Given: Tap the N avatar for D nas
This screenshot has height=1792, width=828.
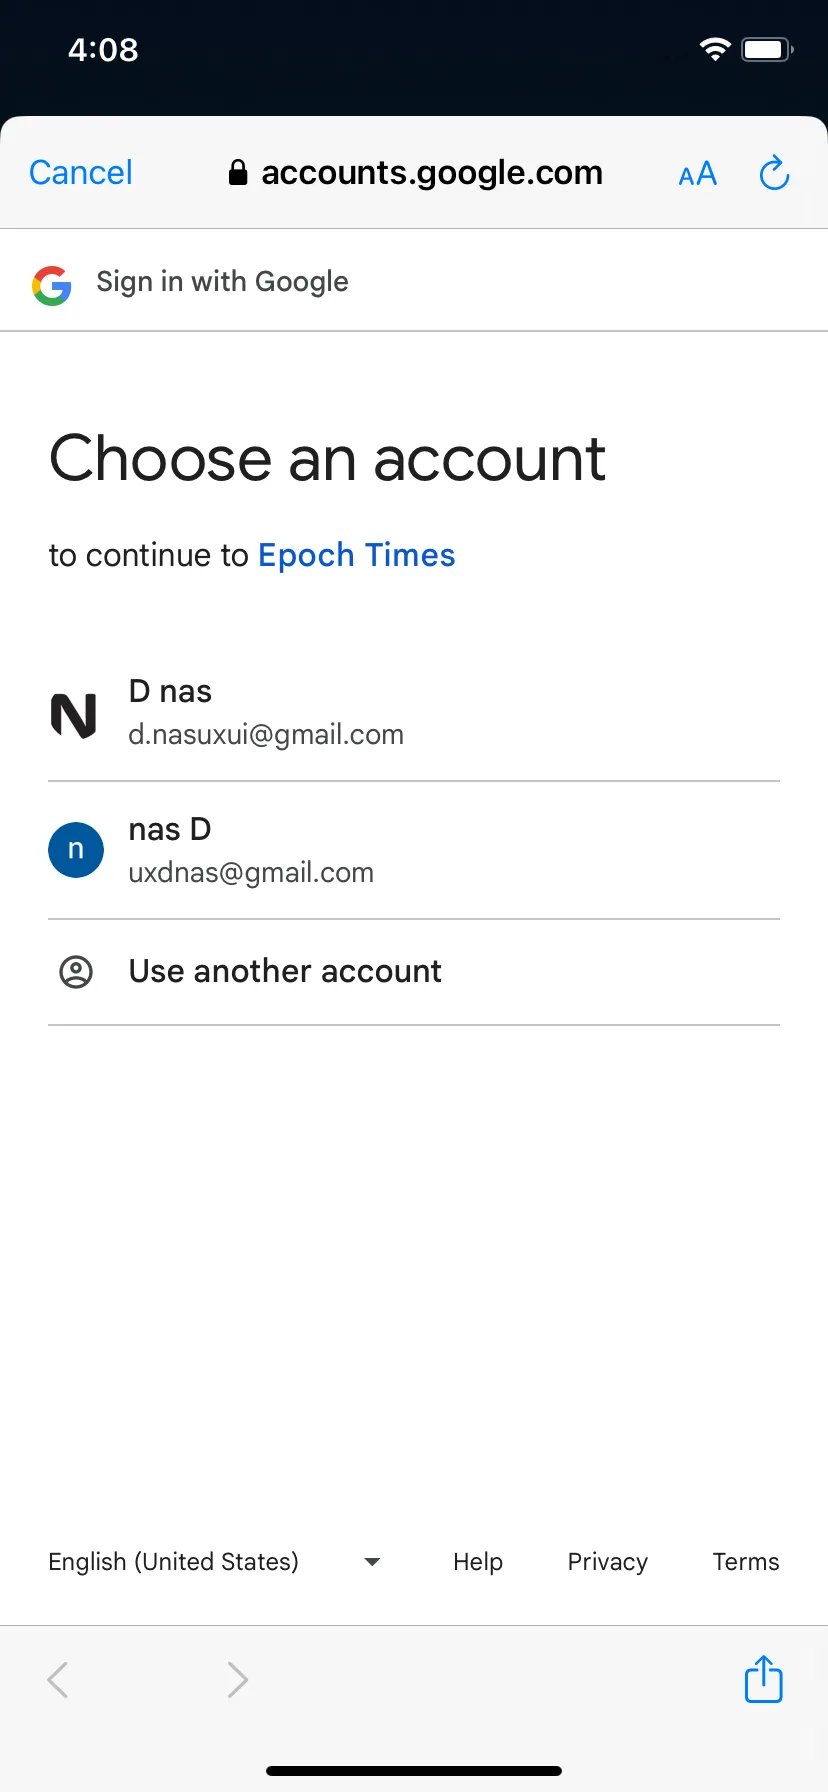Looking at the screenshot, I should click(x=74, y=716).
